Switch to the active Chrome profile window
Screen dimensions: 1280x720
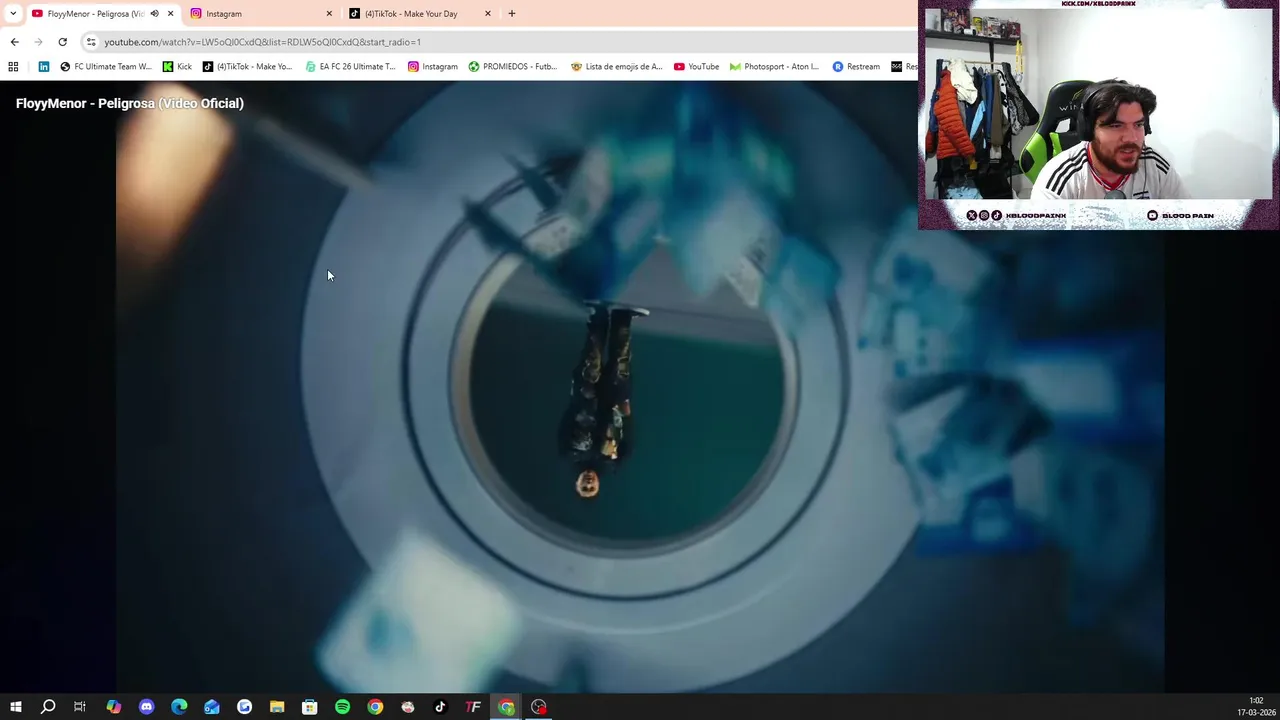[x=506, y=707]
